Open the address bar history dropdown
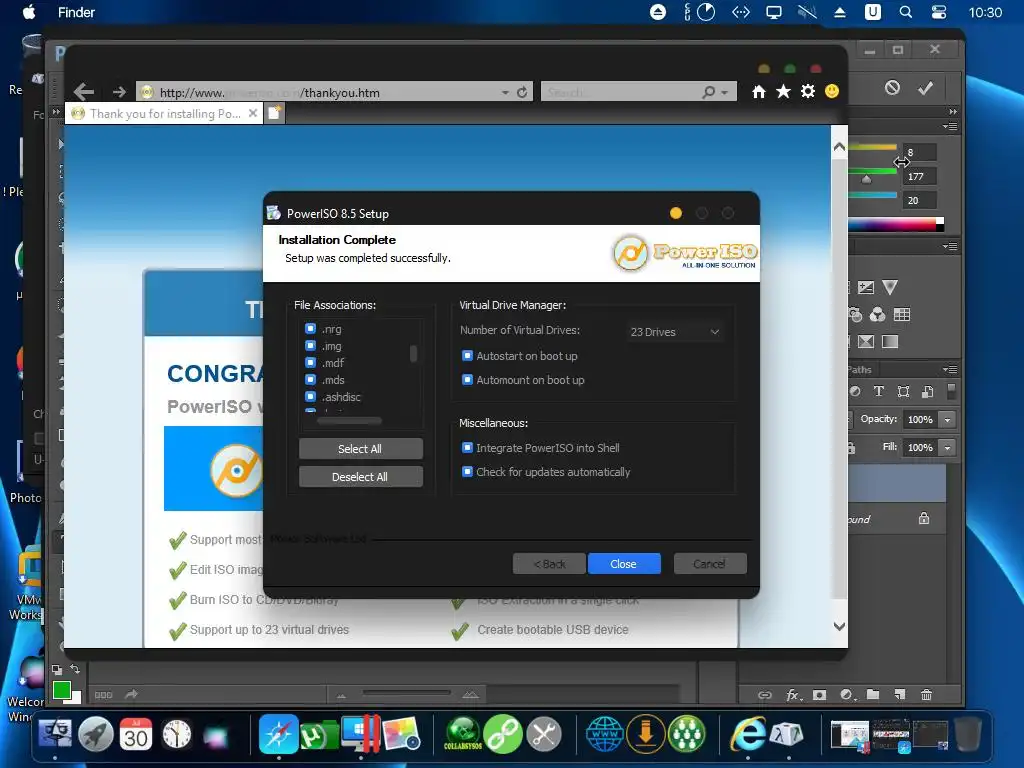Screen dimensions: 1024x768 (505, 93)
